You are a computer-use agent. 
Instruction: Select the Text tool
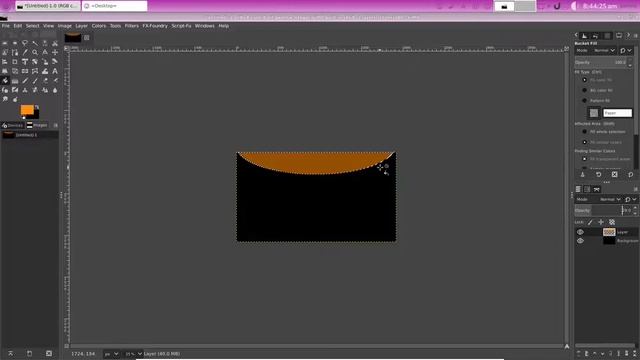55,71
